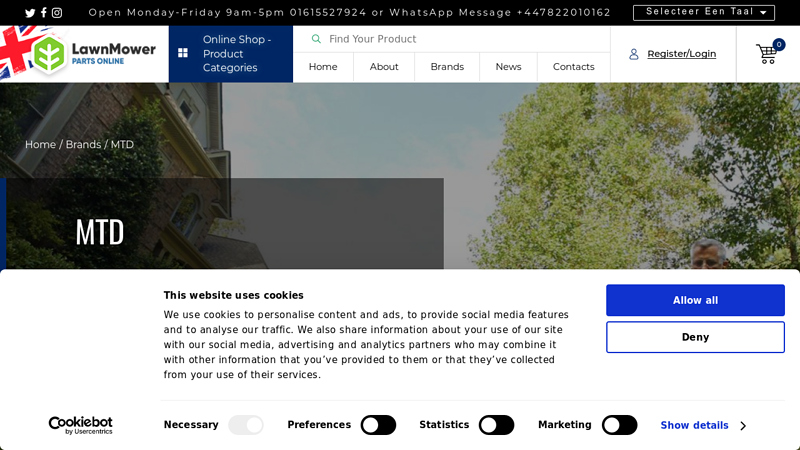The image size is (800, 450).
Task: Click the Find Your Product search field
Action: click(x=460, y=39)
